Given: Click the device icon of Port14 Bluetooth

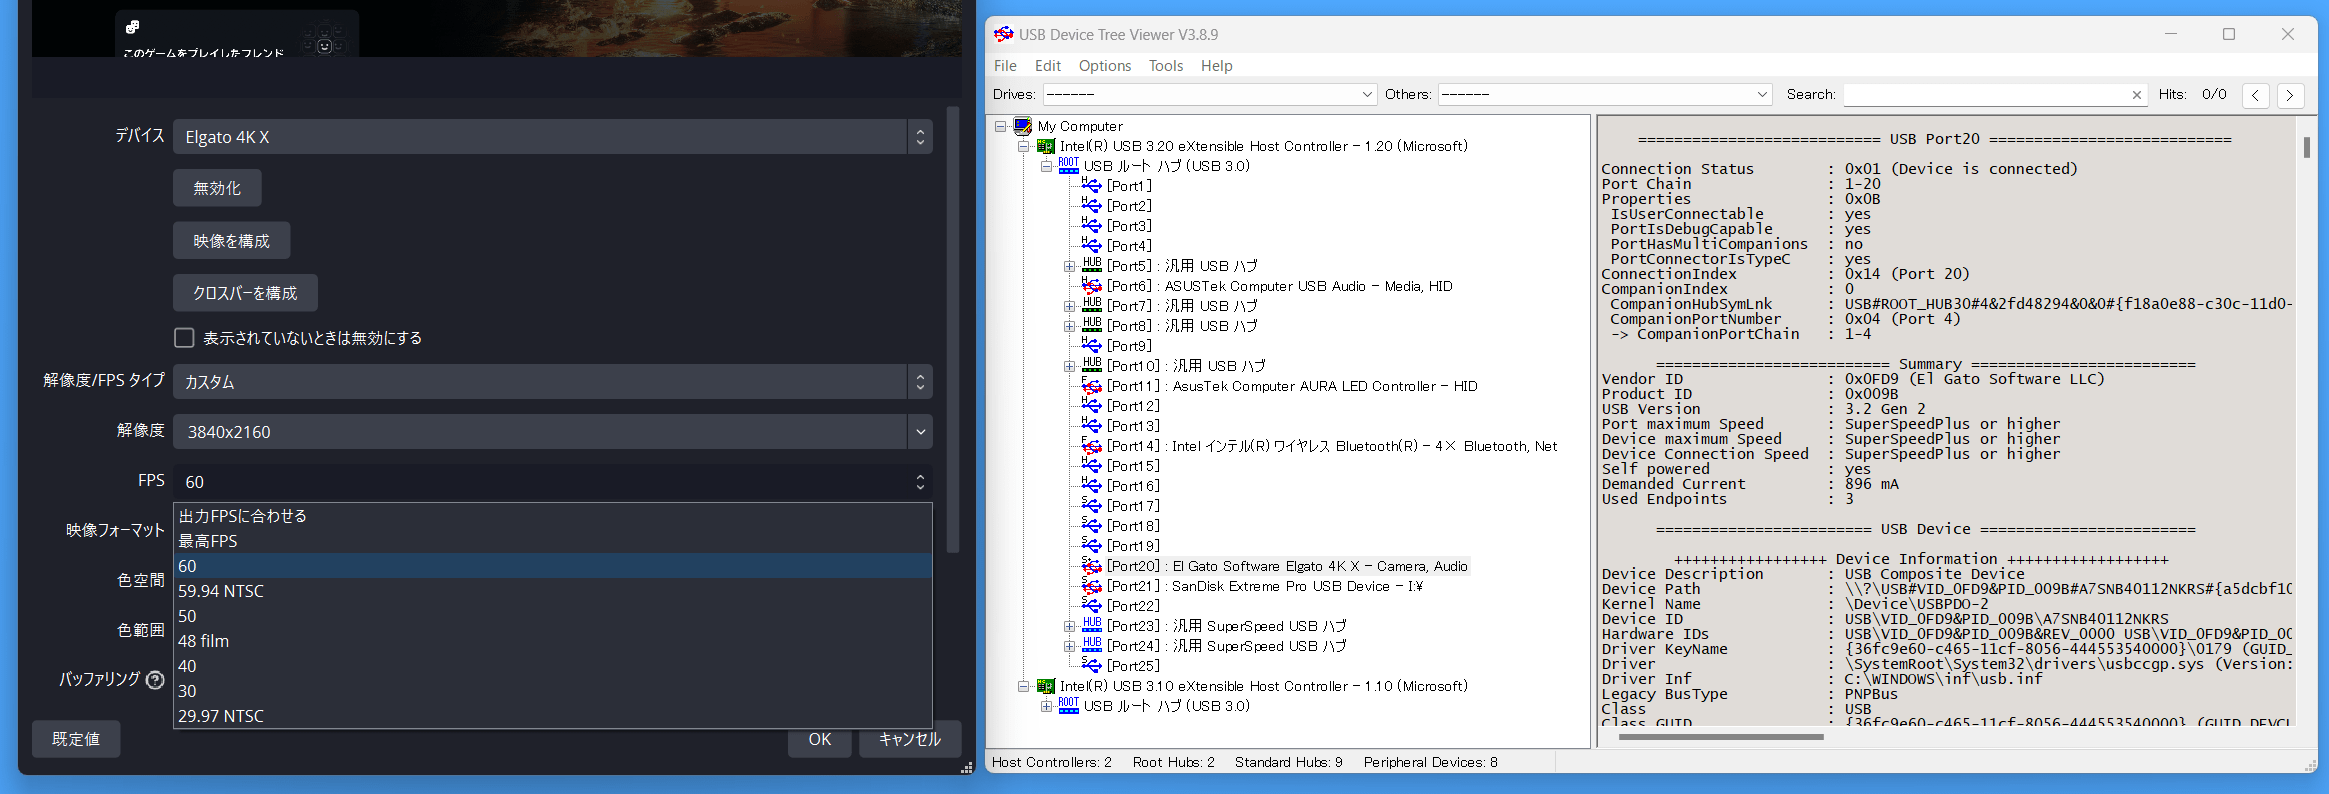Looking at the screenshot, I should (1091, 445).
